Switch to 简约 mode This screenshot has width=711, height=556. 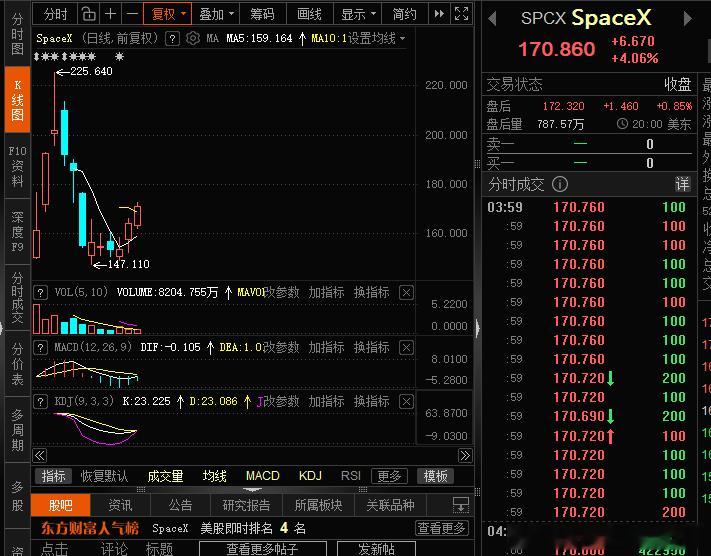pyautogui.click(x=404, y=14)
